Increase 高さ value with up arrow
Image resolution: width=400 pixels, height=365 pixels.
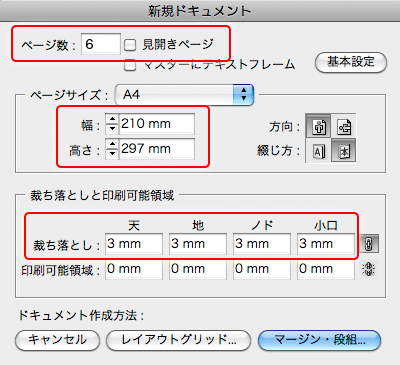pyautogui.click(x=112, y=144)
